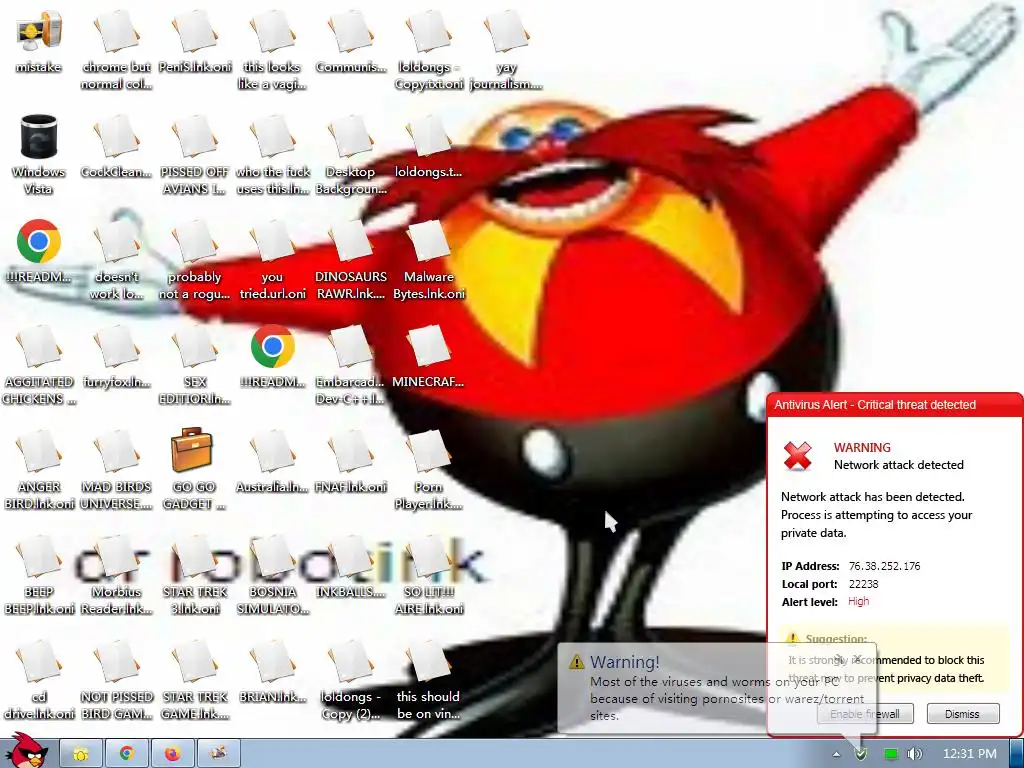Open Chrome from the taskbar
1024x768 pixels.
pos(127,754)
